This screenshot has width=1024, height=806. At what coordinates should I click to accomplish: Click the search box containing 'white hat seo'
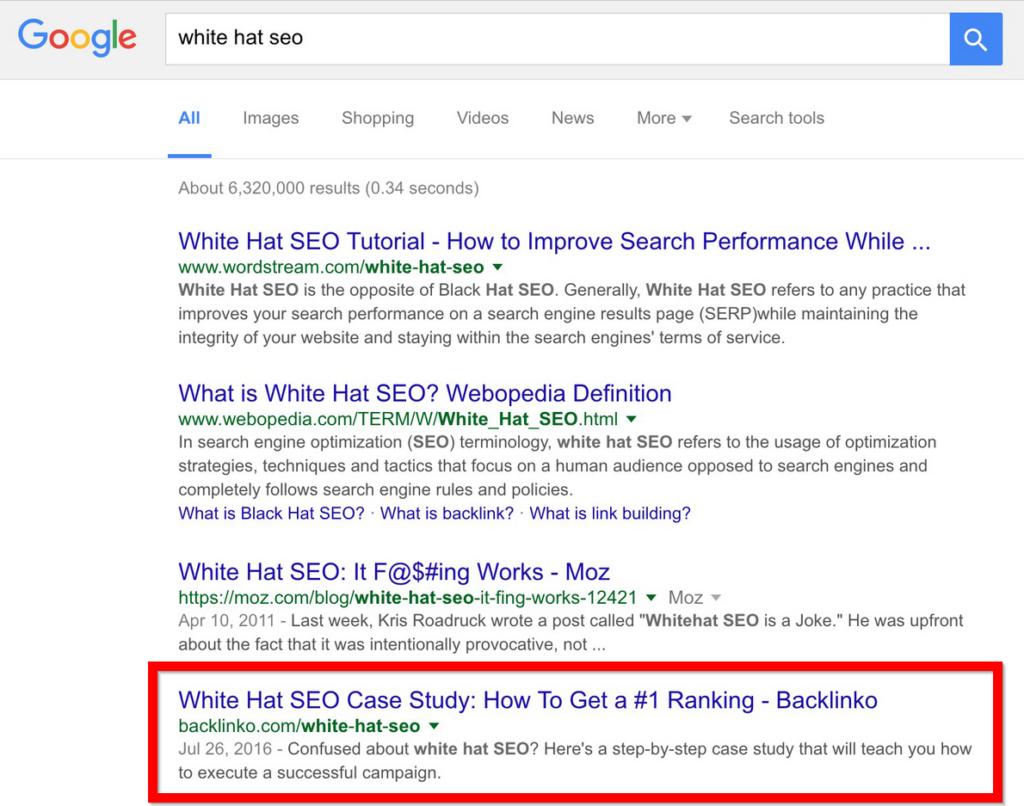[x=555, y=39]
